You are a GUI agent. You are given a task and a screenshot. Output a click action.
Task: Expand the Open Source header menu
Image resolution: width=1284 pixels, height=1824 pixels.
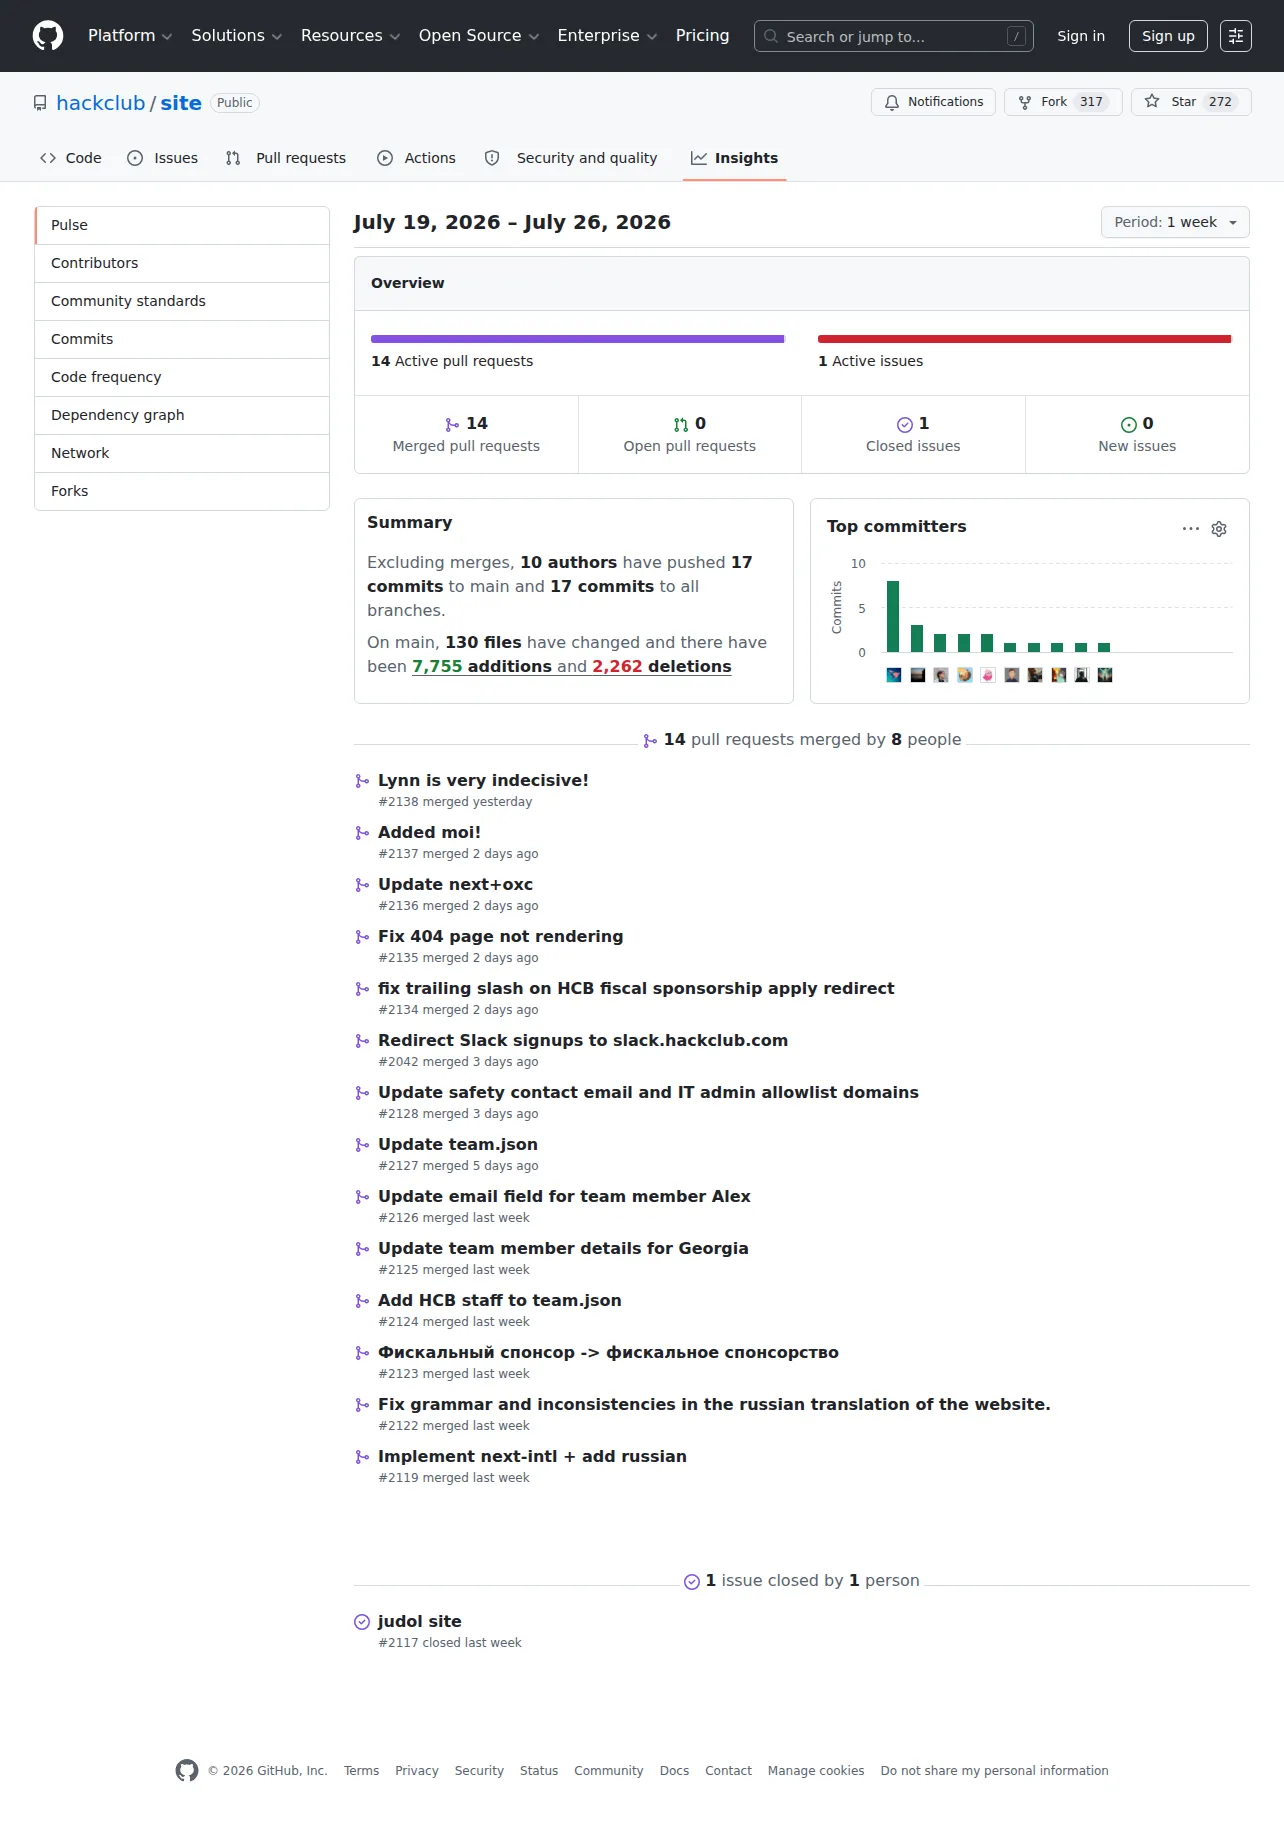click(x=479, y=36)
